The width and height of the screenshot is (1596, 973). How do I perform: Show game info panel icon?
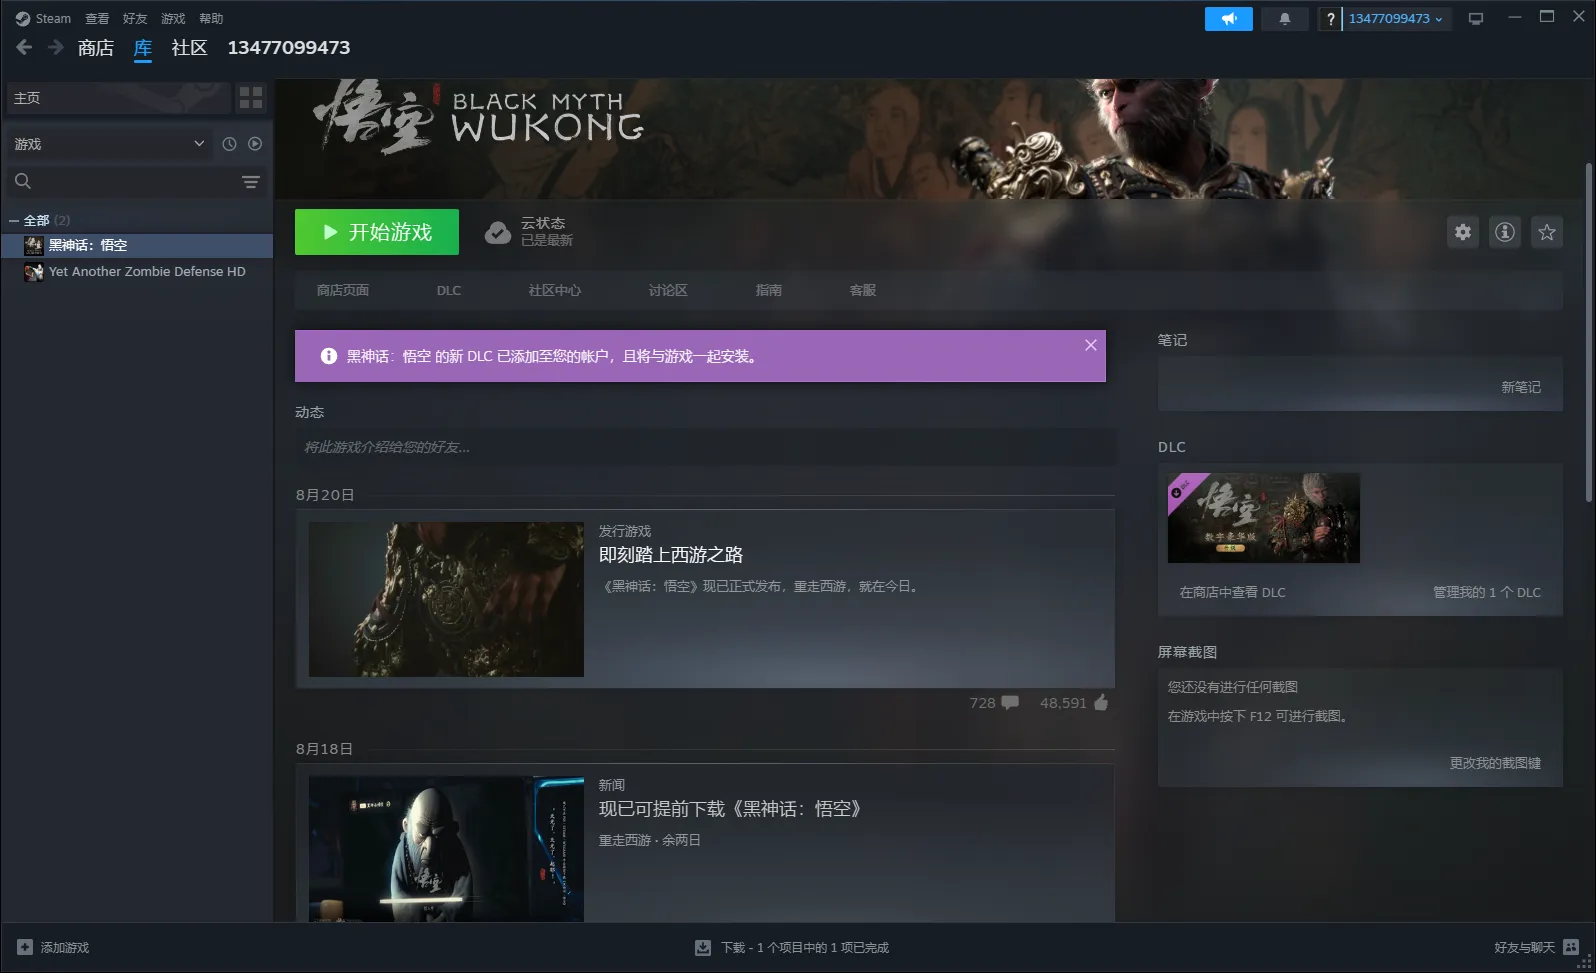[x=1504, y=232]
